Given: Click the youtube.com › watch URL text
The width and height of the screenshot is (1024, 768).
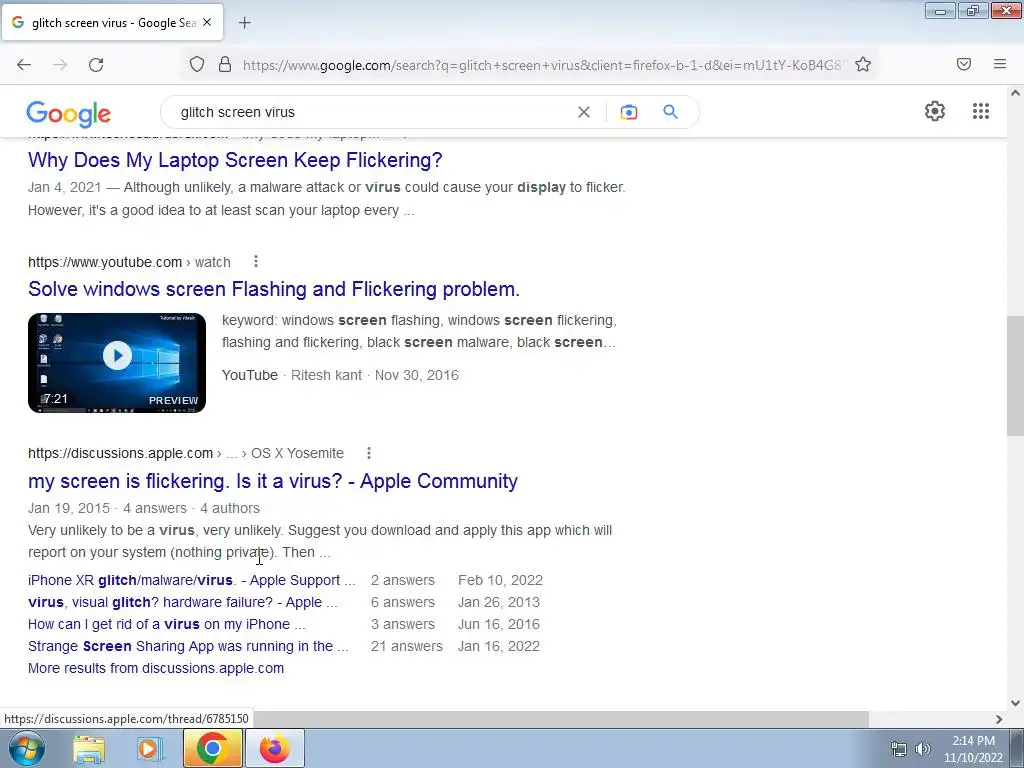Looking at the screenshot, I should (129, 262).
